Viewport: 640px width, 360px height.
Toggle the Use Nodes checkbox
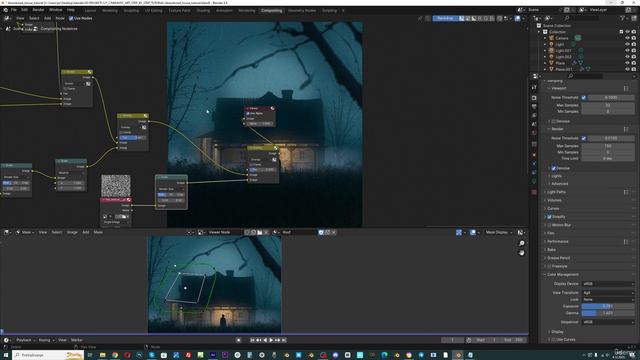tap(71, 18)
